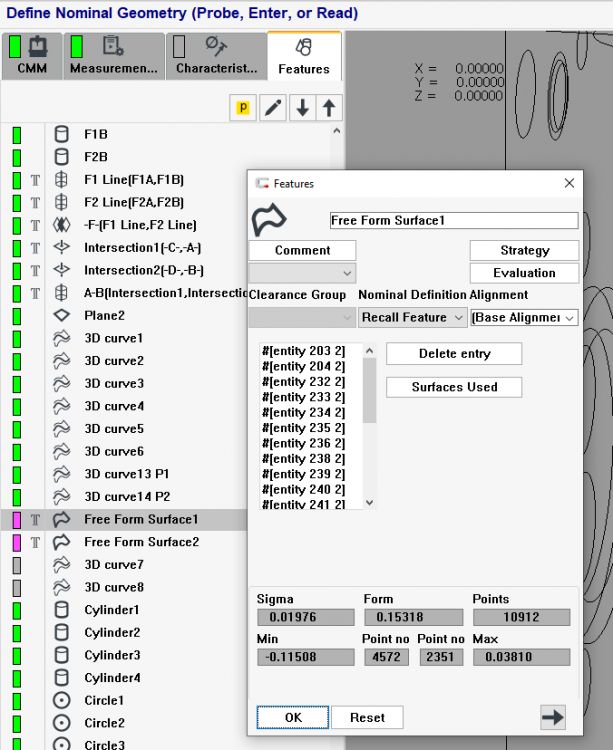Click the Surfaces Used button

[454, 387]
